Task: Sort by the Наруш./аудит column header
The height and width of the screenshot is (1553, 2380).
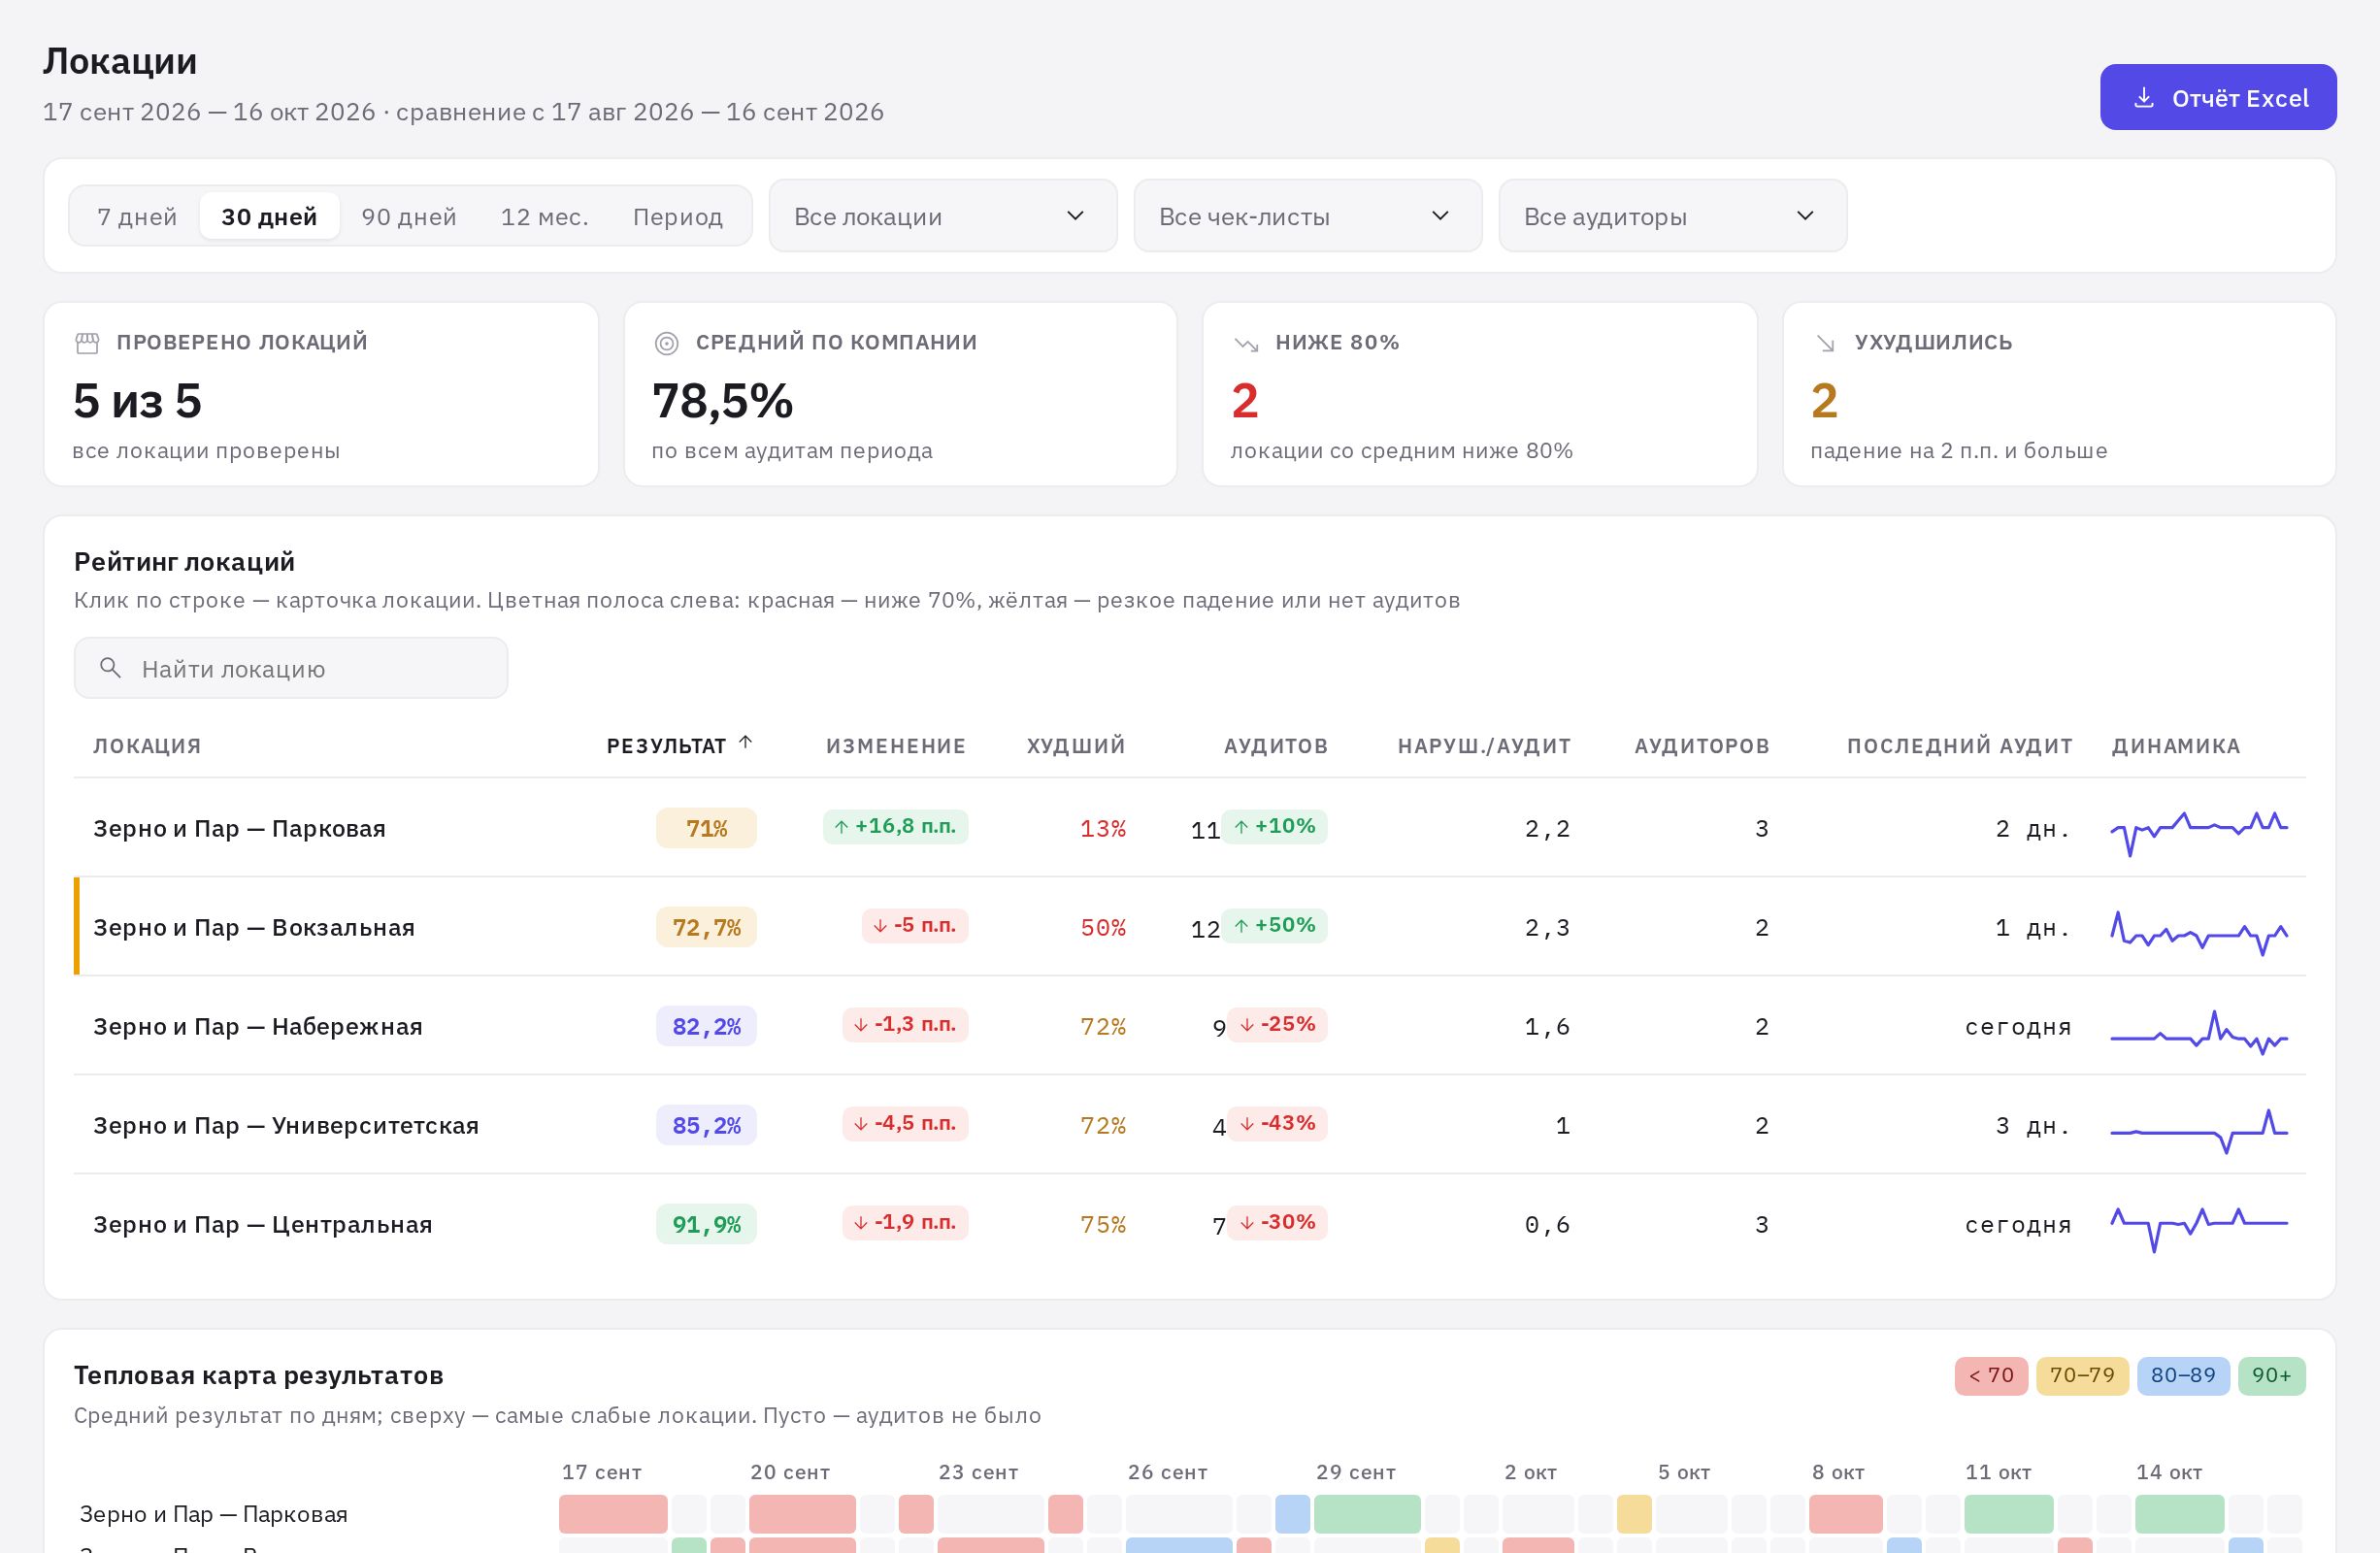Action: tap(1484, 745)
